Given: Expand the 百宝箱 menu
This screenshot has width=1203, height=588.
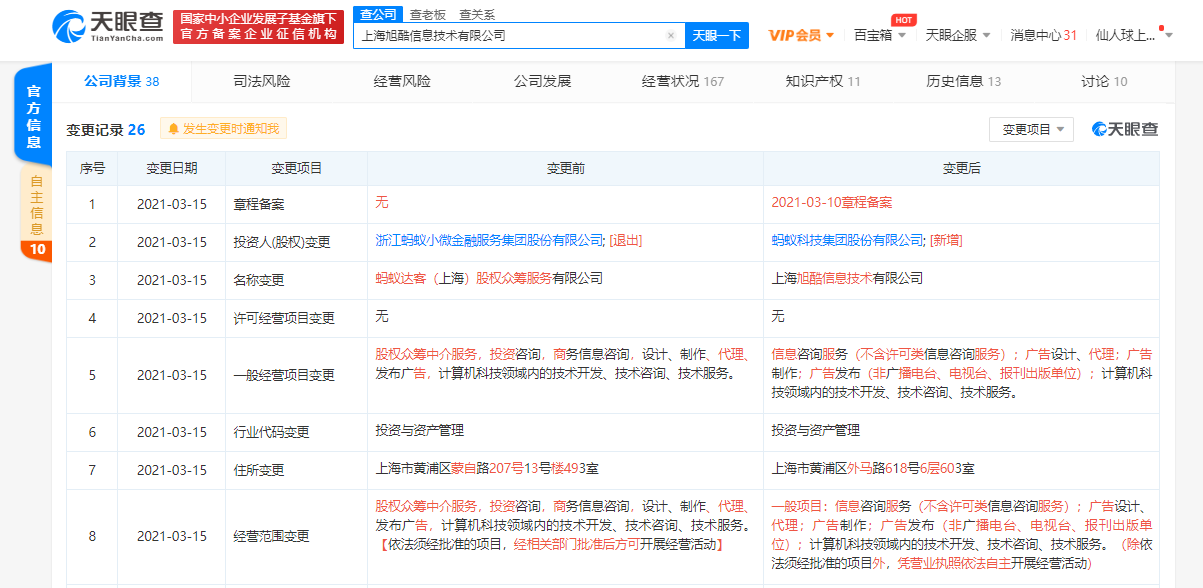Looking at the screenshot, I should point(880,35).
